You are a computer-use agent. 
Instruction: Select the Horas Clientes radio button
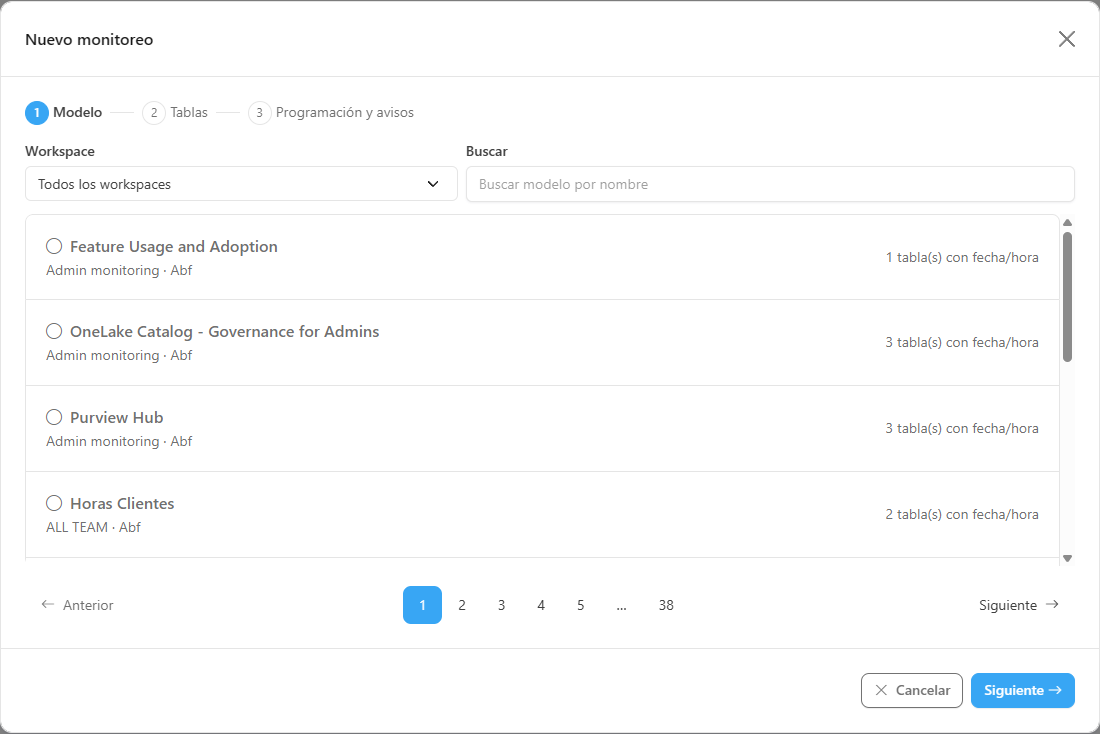54,503
